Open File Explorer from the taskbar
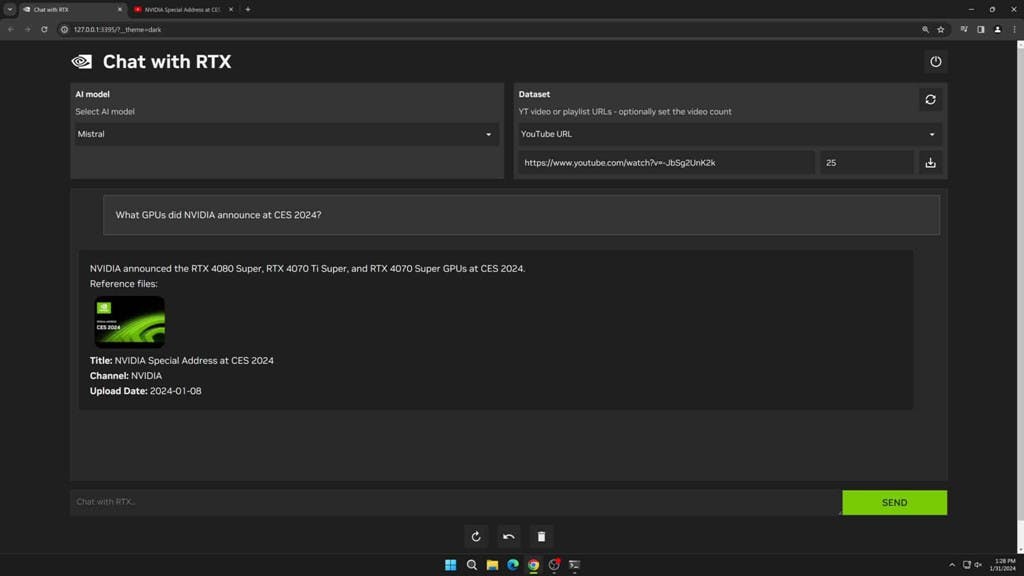This screenshot has width=1024, height=576. (x=492, y=565)
